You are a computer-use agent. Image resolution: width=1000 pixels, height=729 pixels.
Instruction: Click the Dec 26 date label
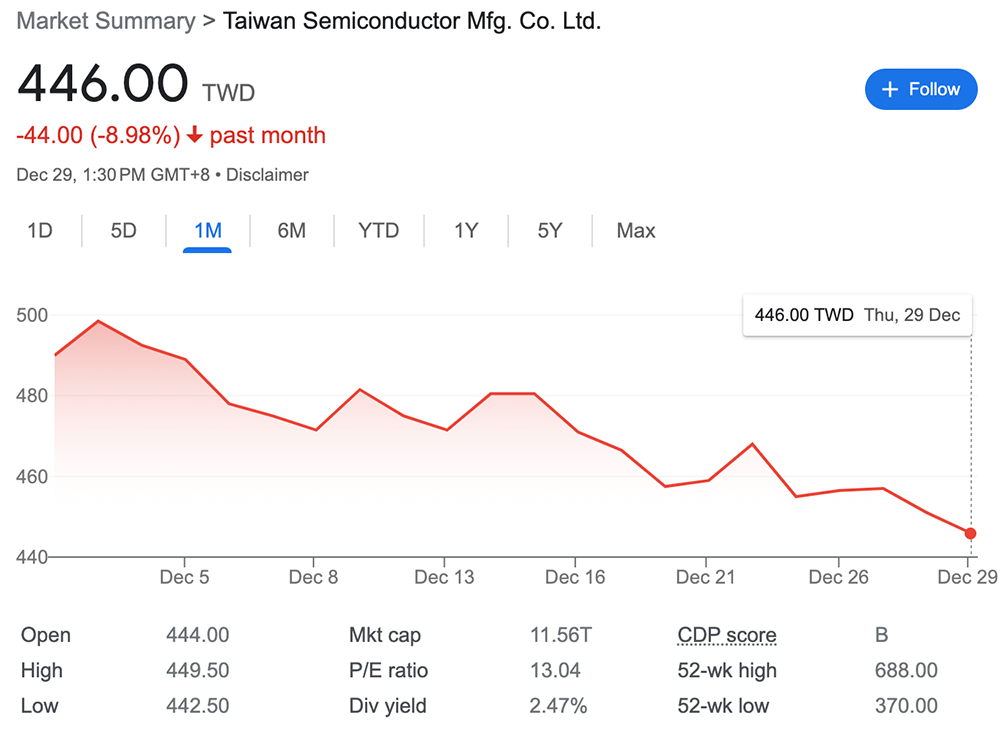click(838, 577)
